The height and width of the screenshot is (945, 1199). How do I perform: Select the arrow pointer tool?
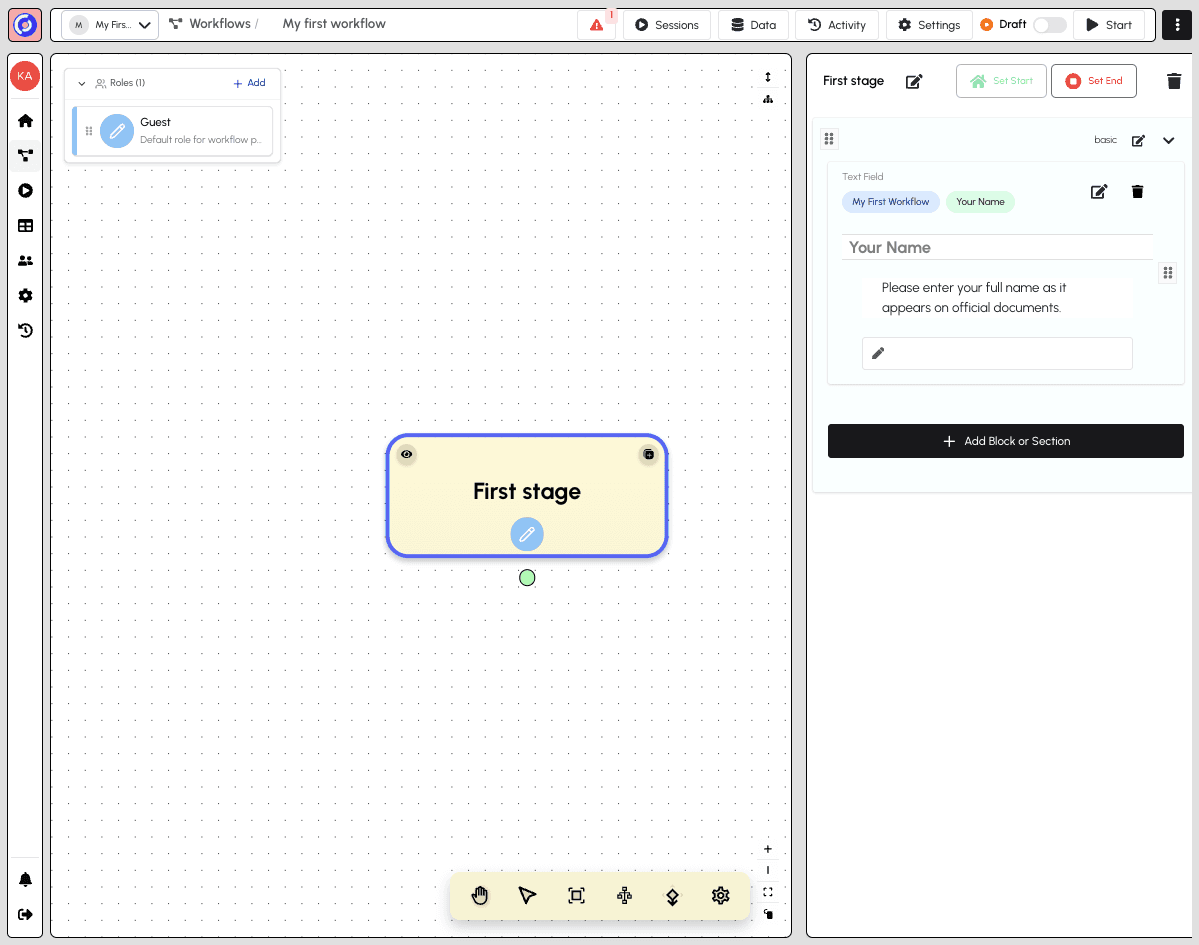[x=528, y=895]
